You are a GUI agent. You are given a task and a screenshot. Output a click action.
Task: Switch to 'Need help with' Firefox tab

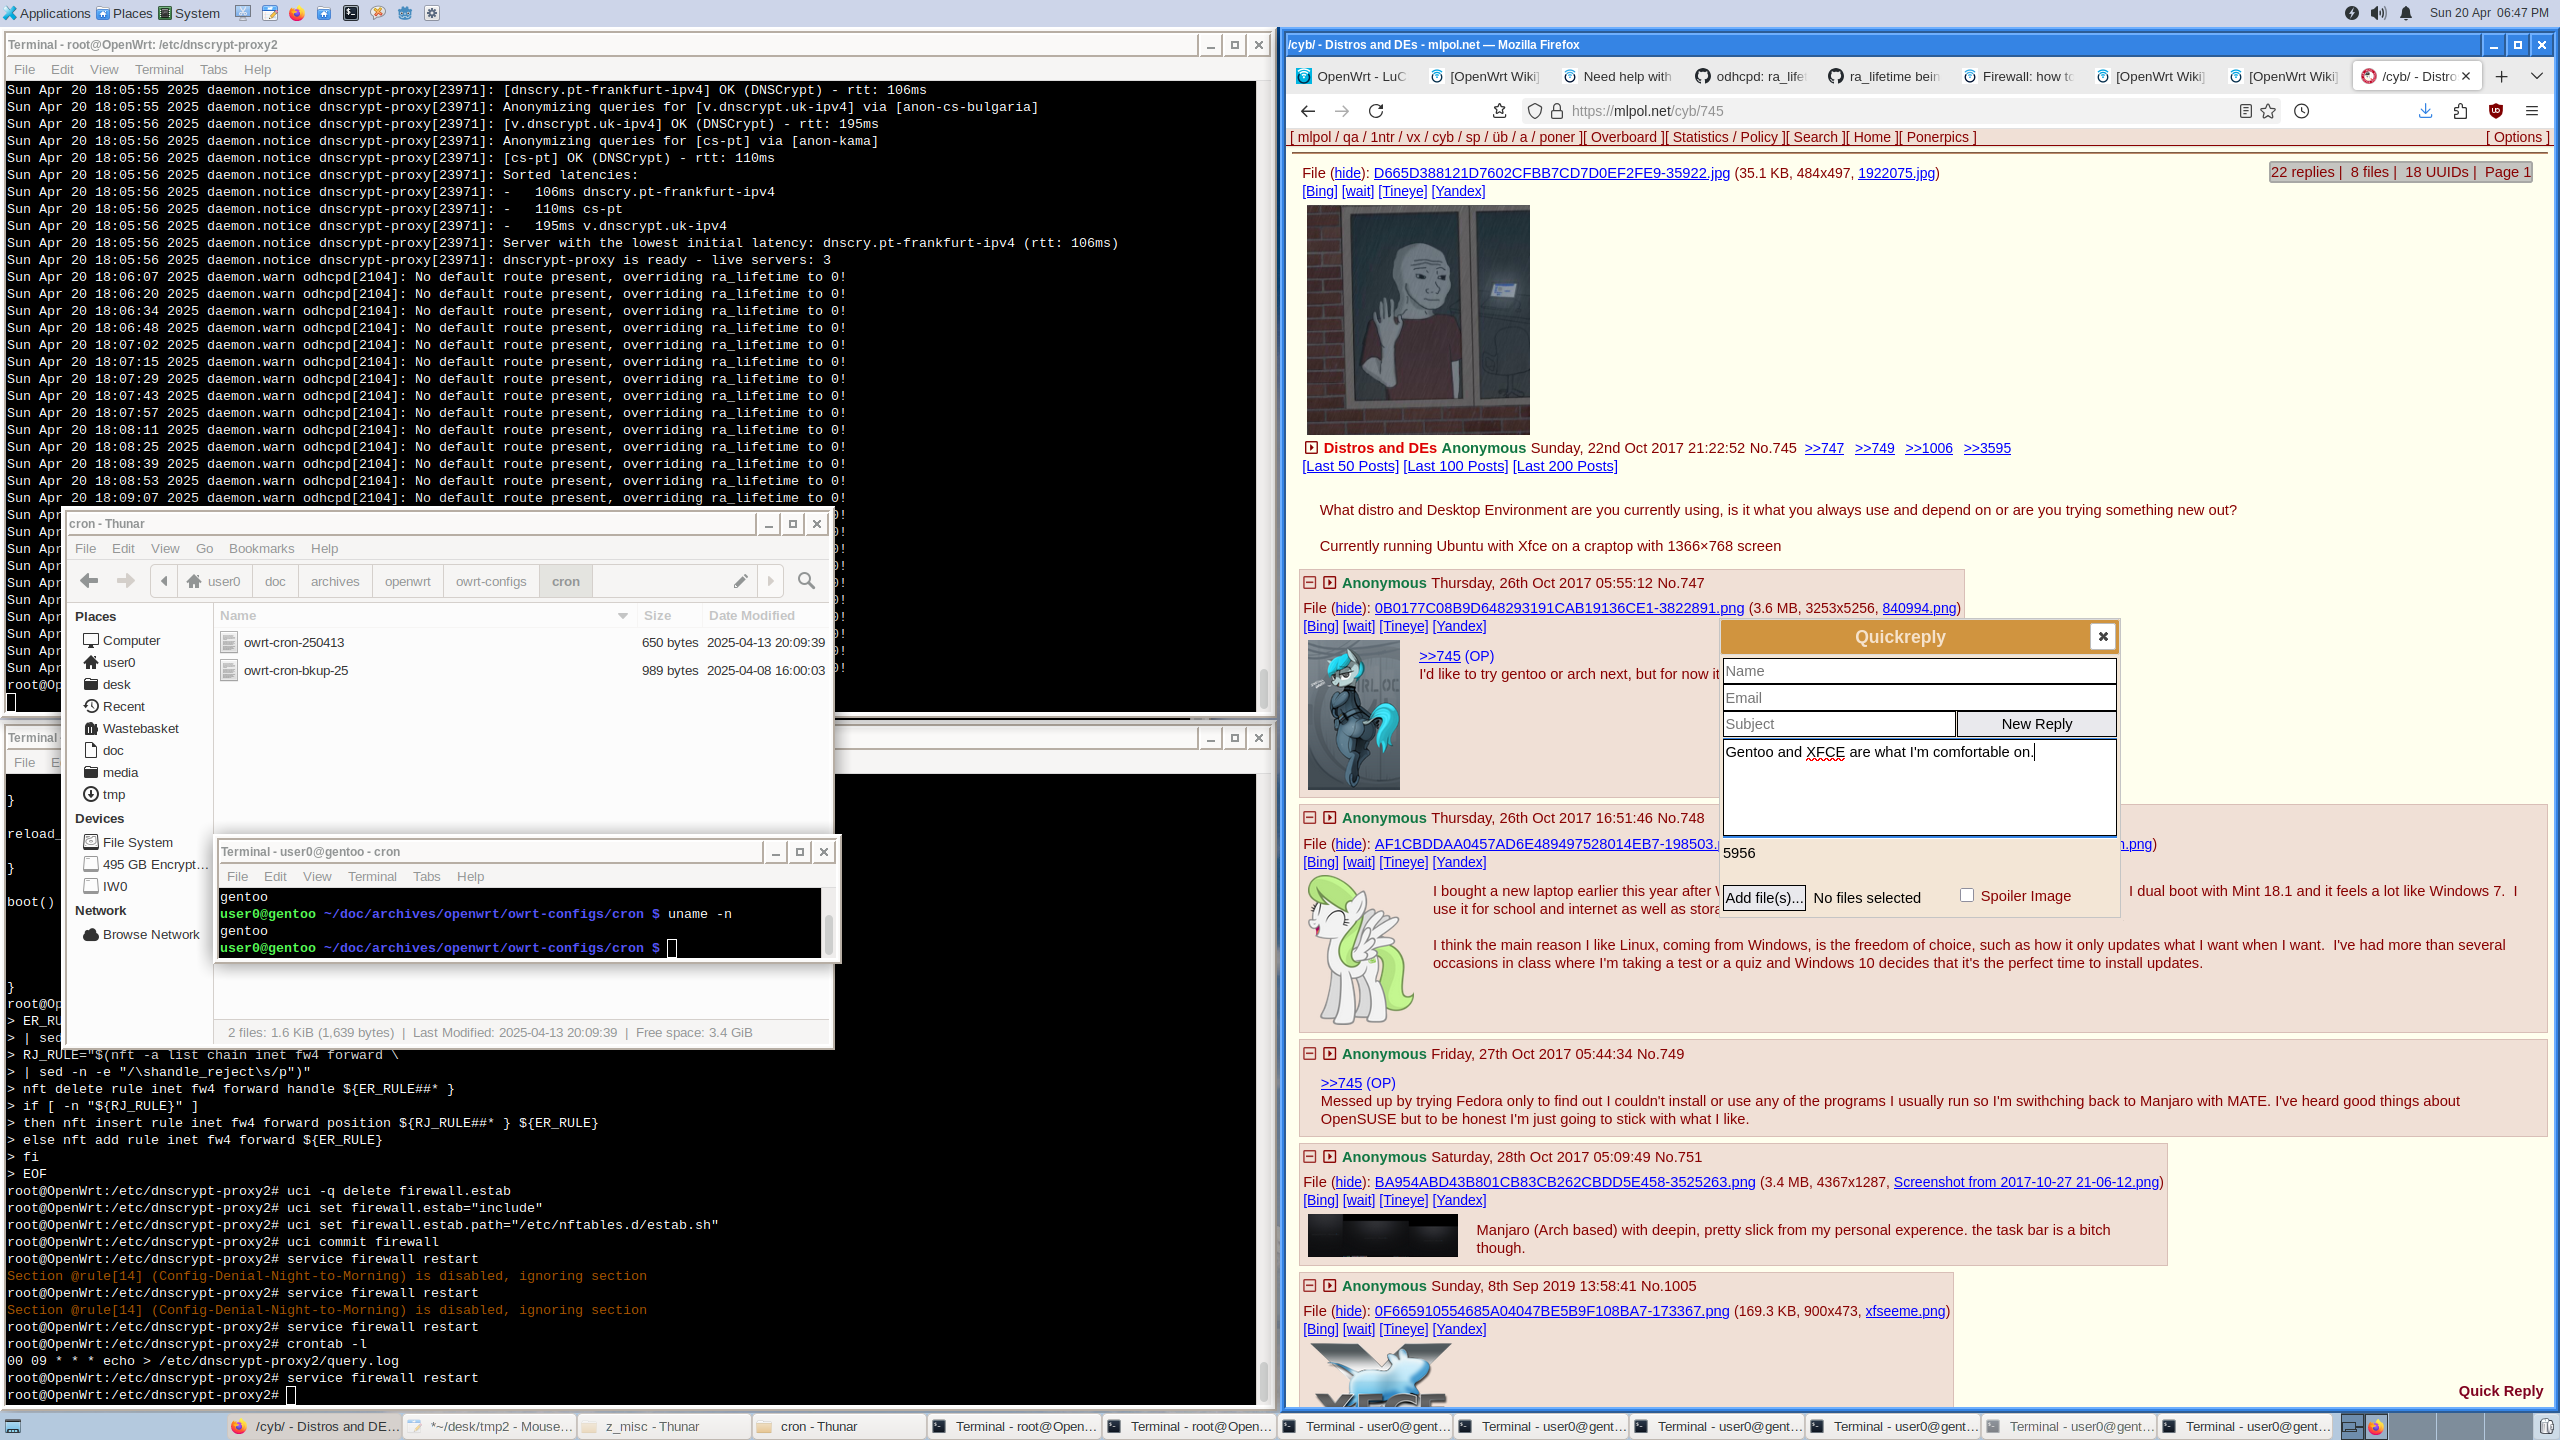coord(1618,77)
